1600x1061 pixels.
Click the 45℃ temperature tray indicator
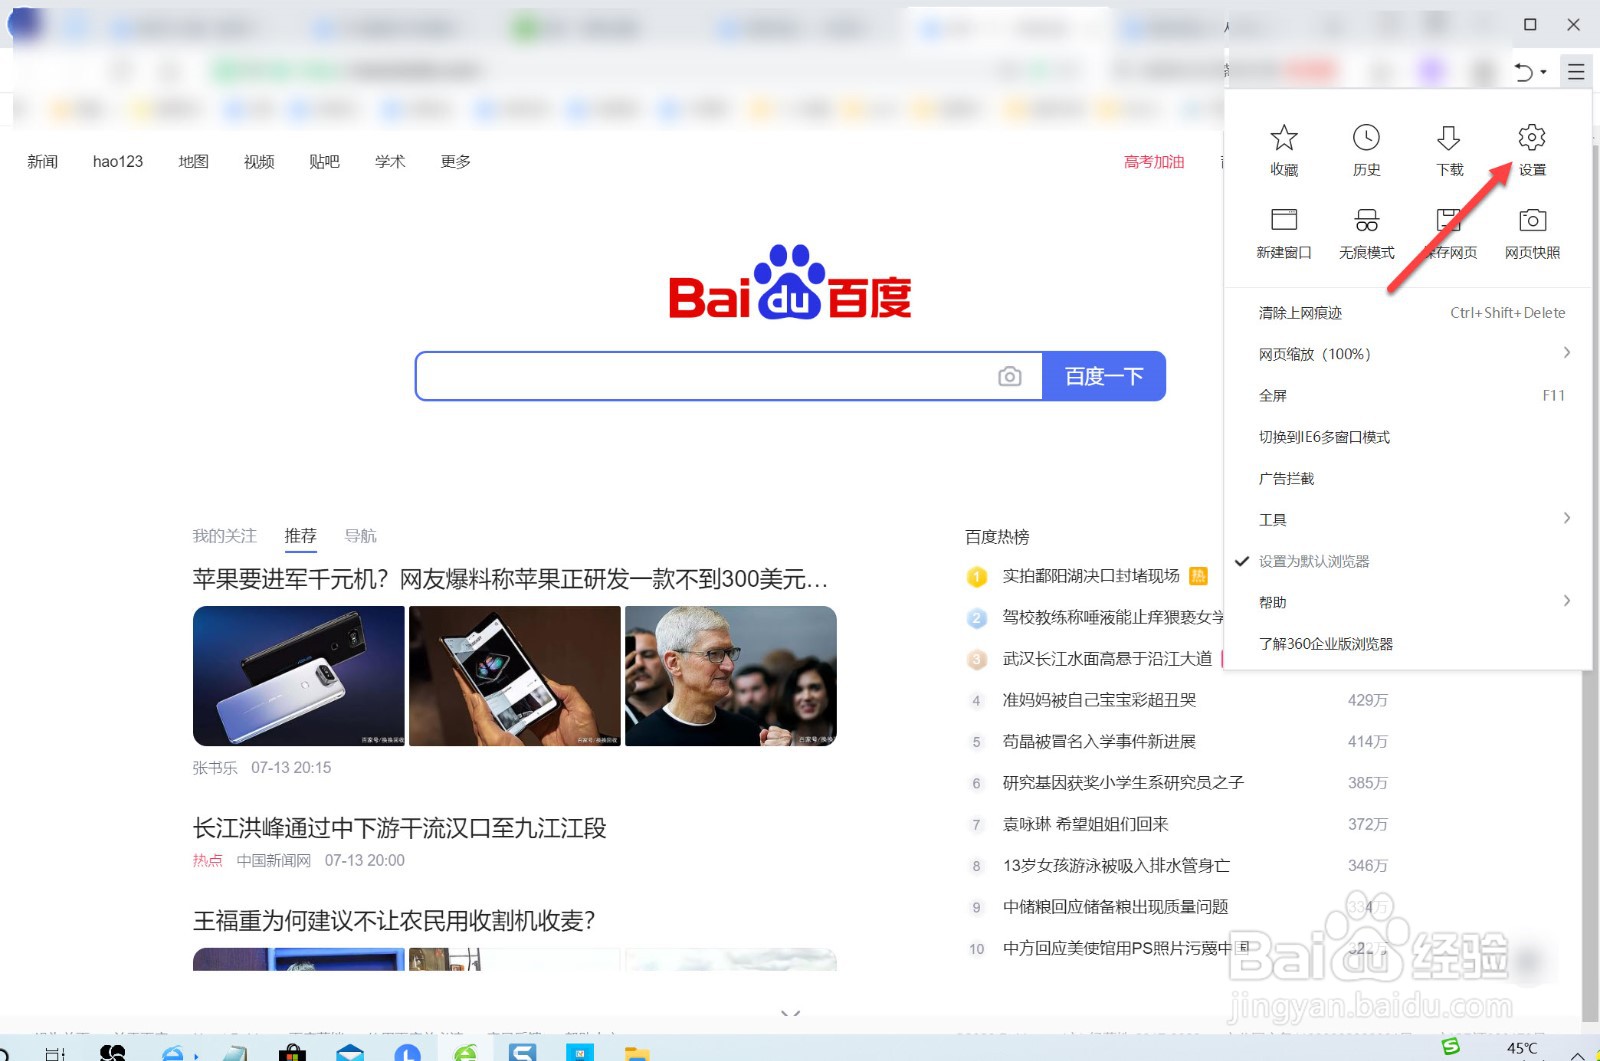pyautogui.click(x=1522, y=1048)
